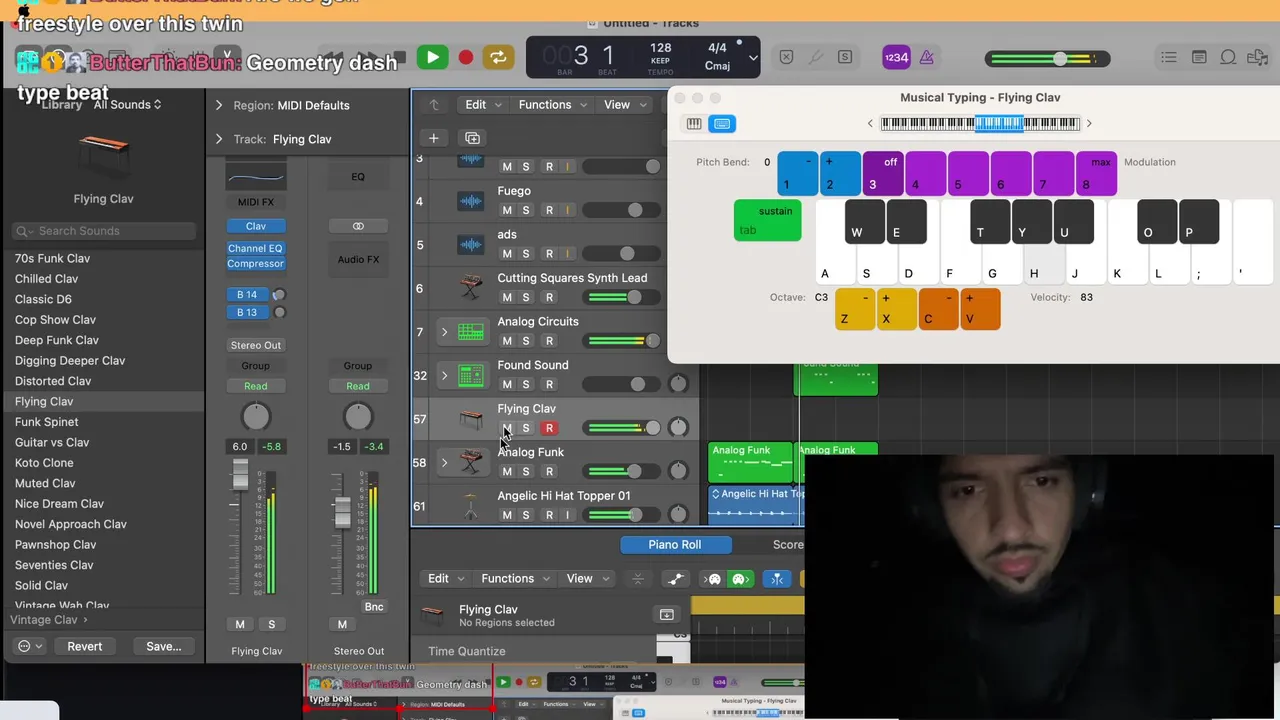Select the 70s Funk Clav patch

click(52, 258)
